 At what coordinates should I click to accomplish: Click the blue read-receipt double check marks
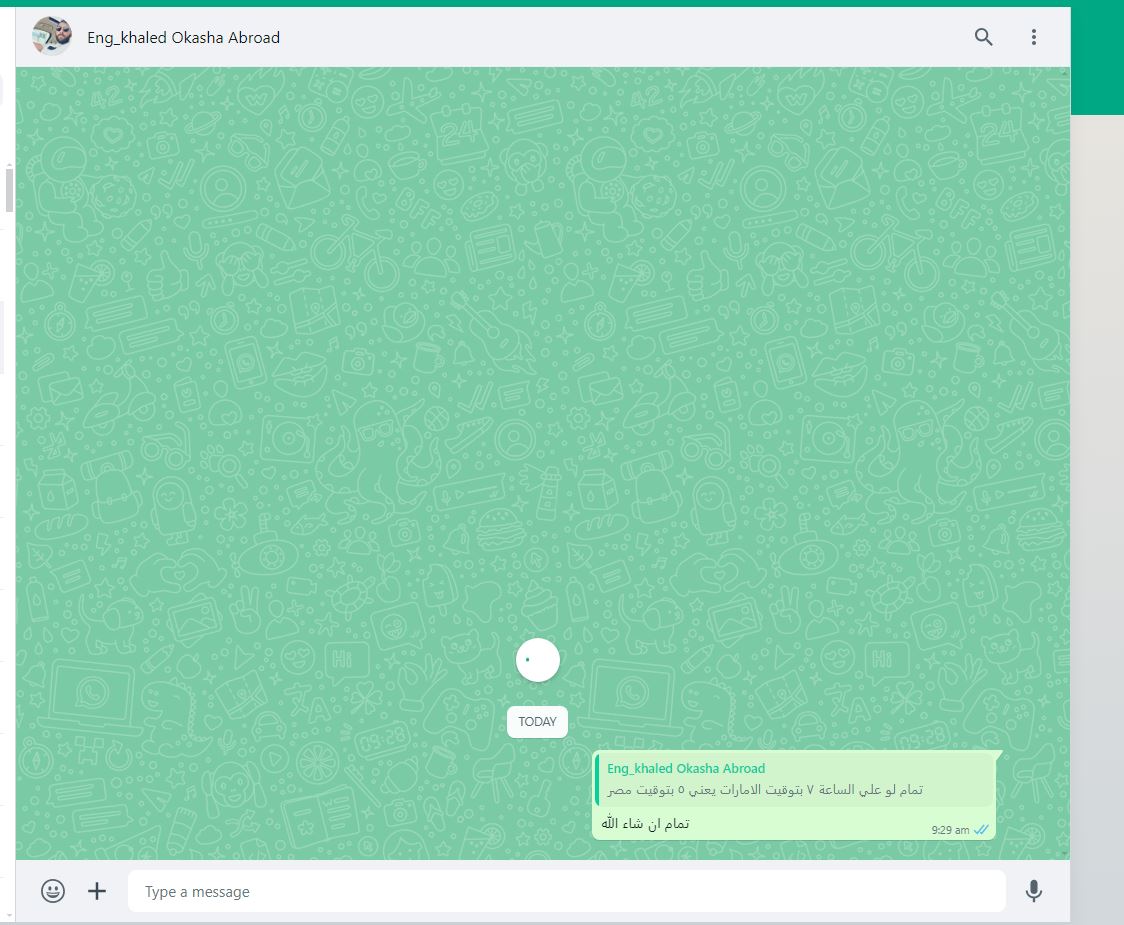pyautogui.click(x=981, y=830)
